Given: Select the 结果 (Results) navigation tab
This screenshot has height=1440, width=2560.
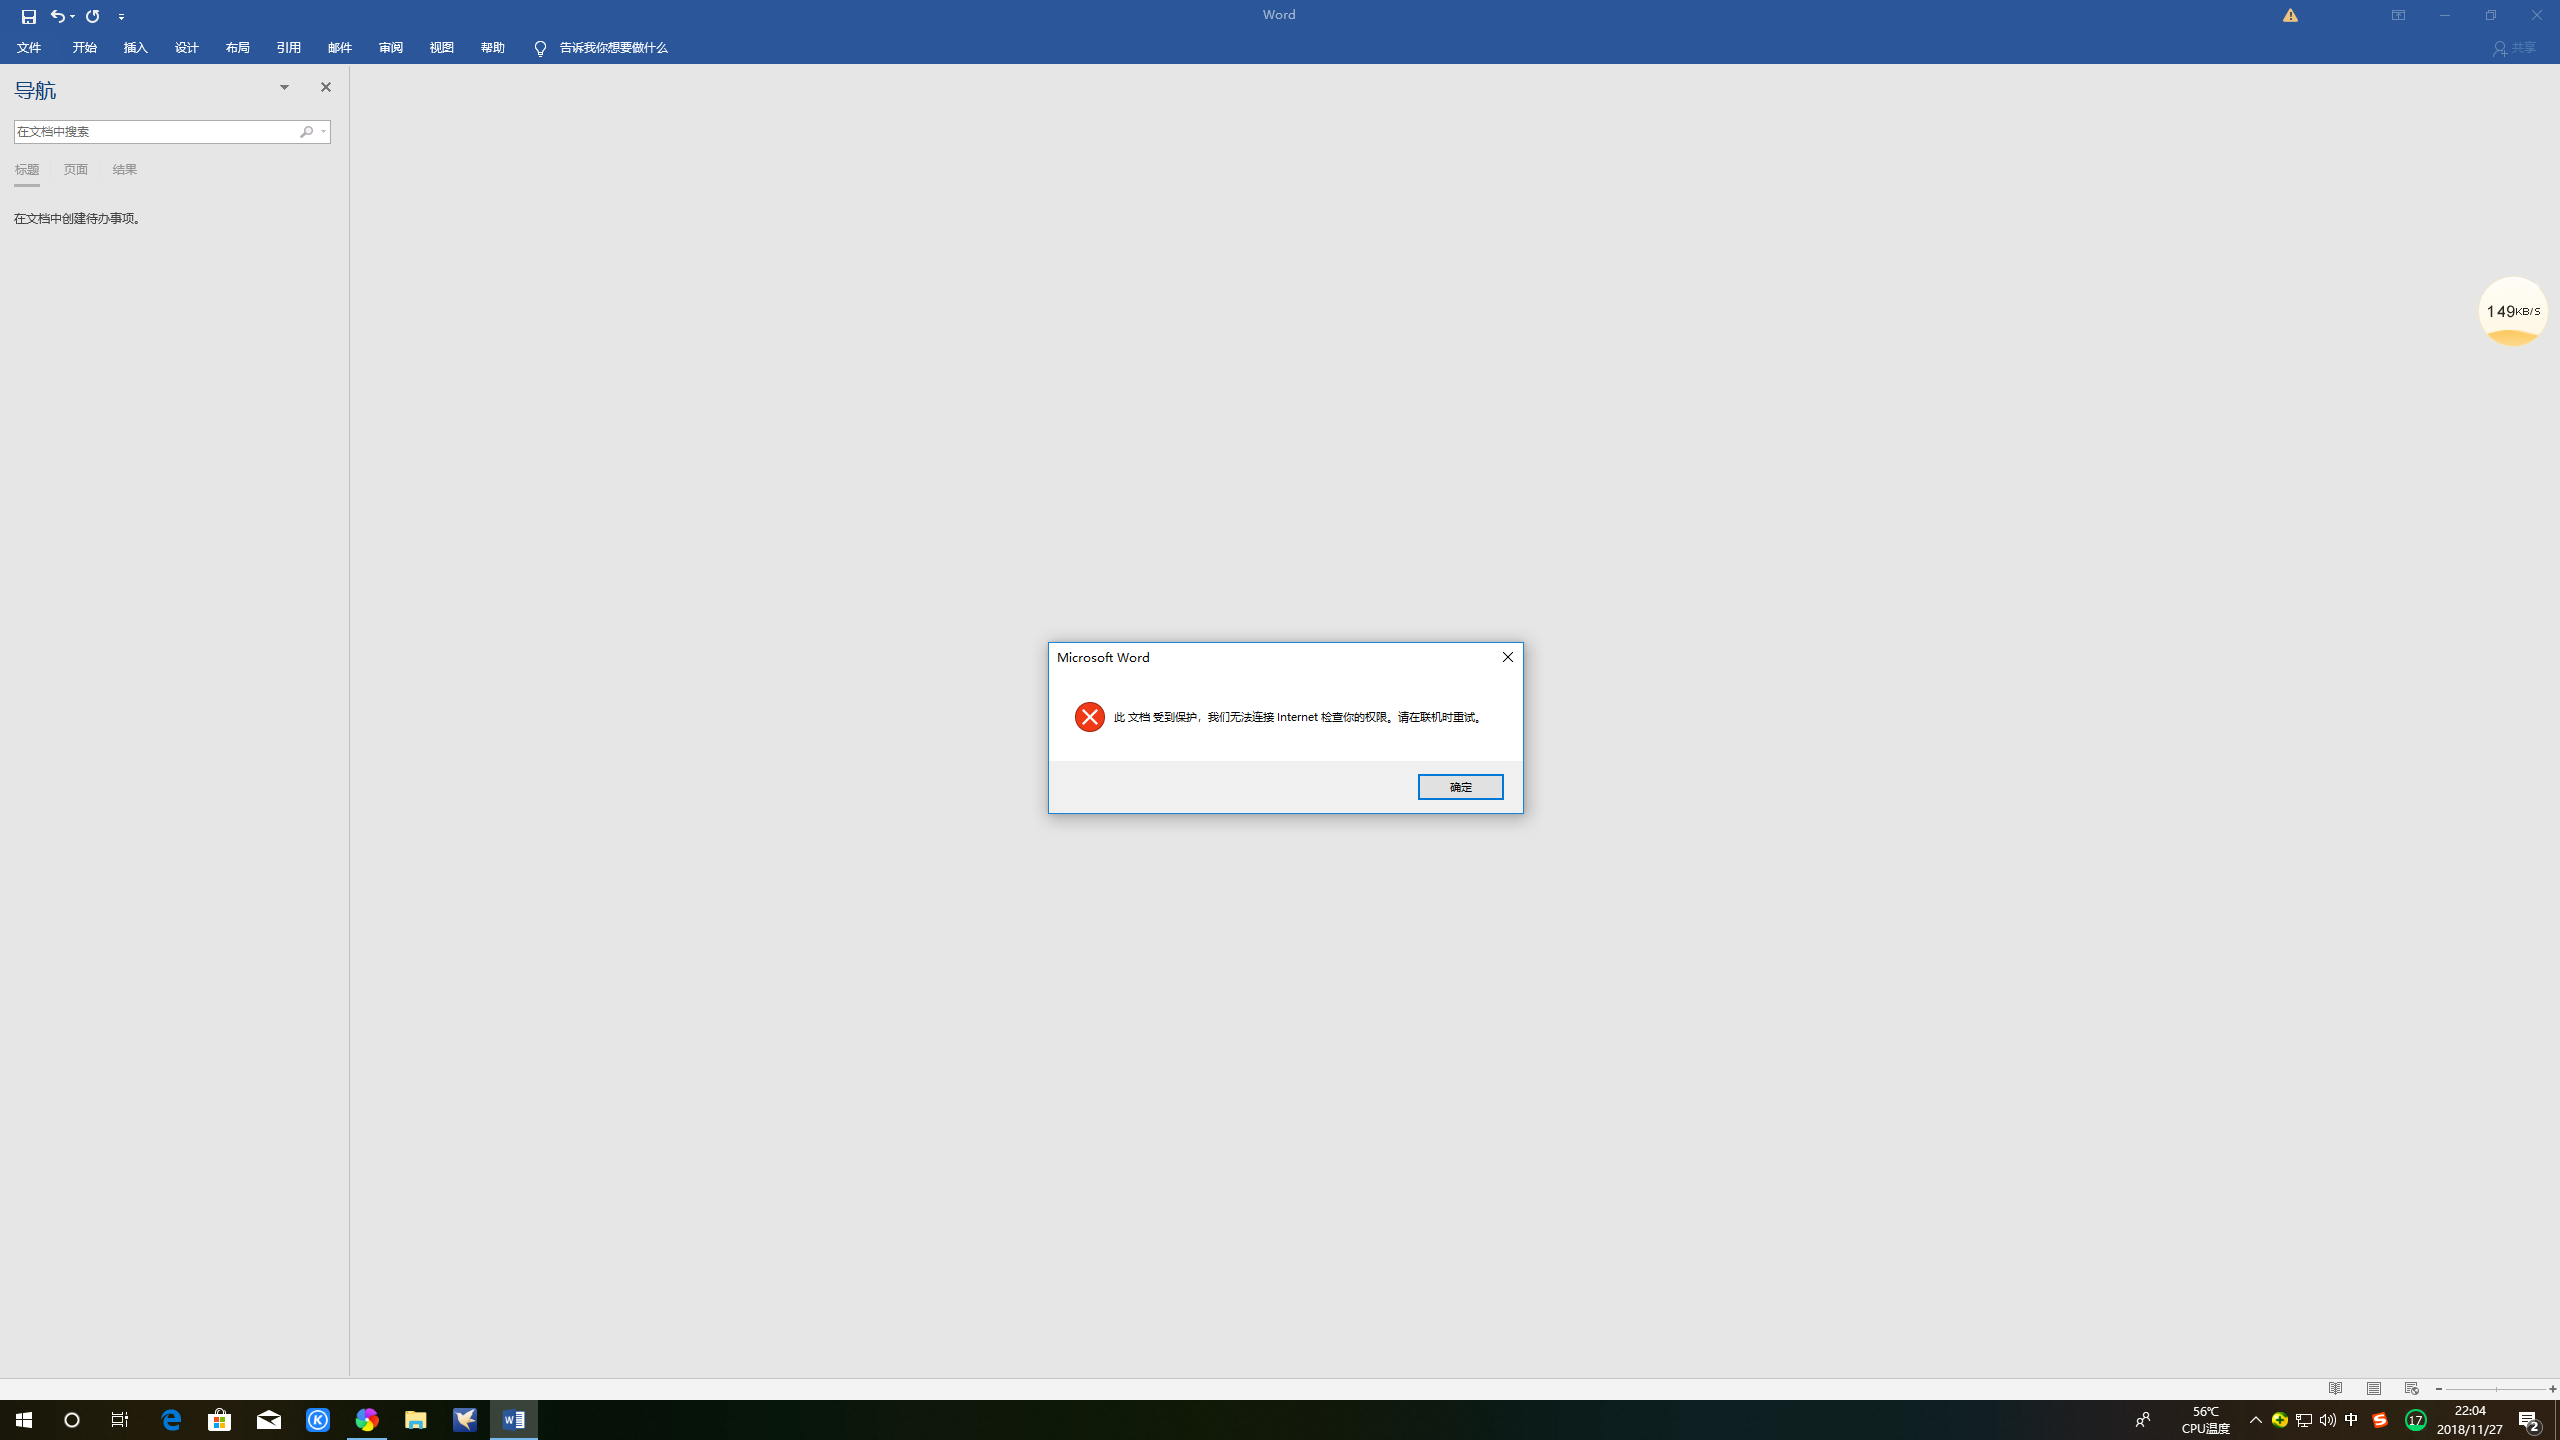Looking at the screenshot, I should click(125, 169).
